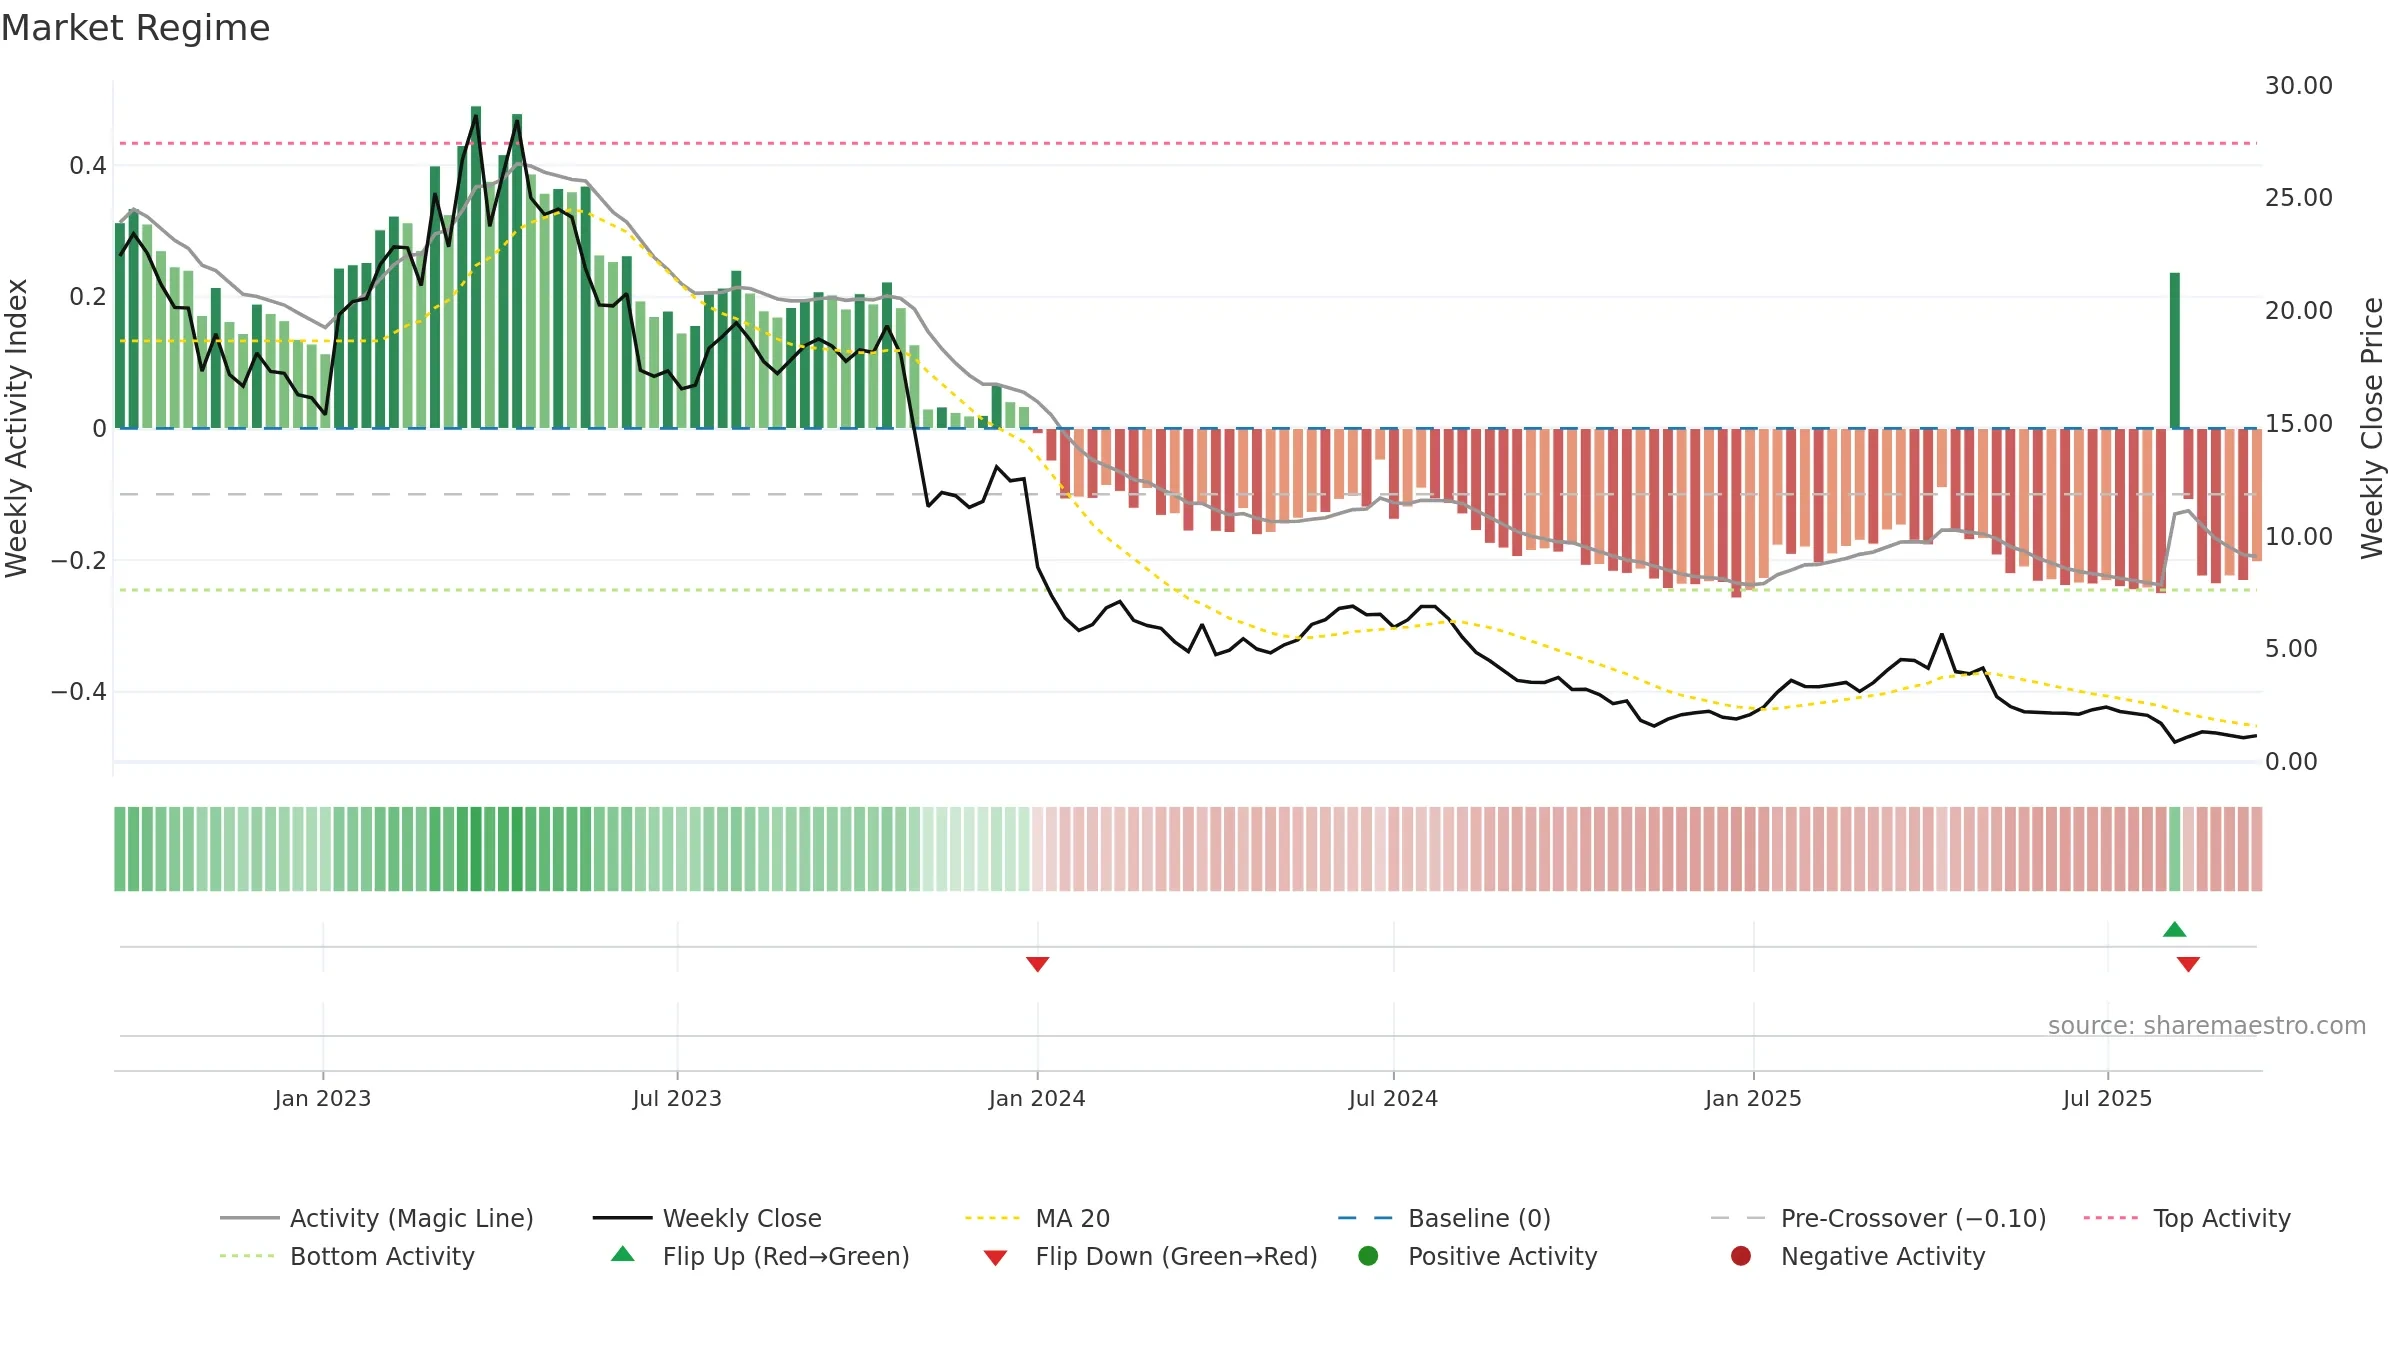This screenshot has width=2400, height=1350.
Task: Click the Jul 2024 x-axis label
Action: (x=1393, y=1098)
